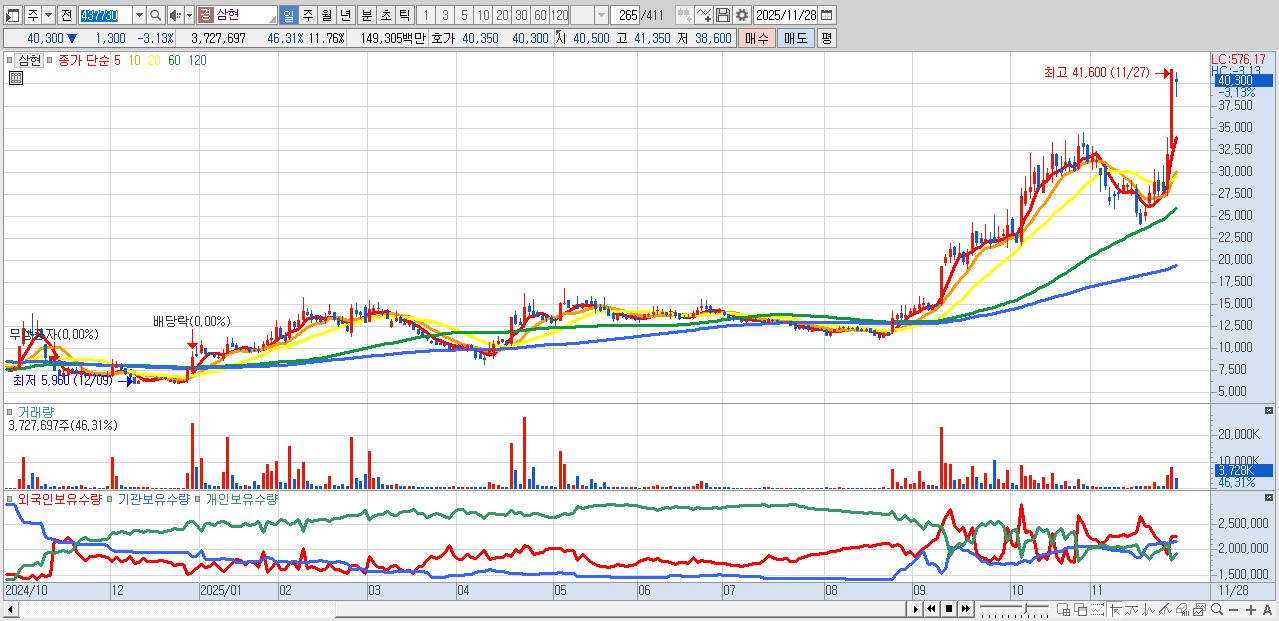Click the 매도 sell button
1279x621 pixels.
coord(795,38)
